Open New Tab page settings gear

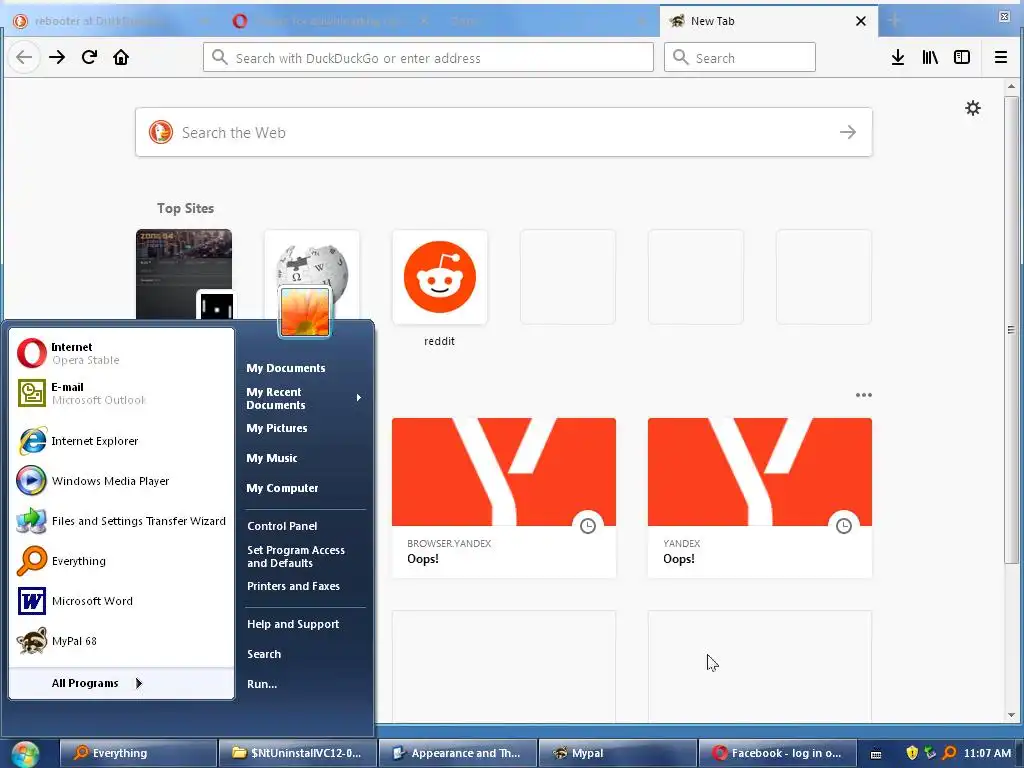tap(973, 108)
